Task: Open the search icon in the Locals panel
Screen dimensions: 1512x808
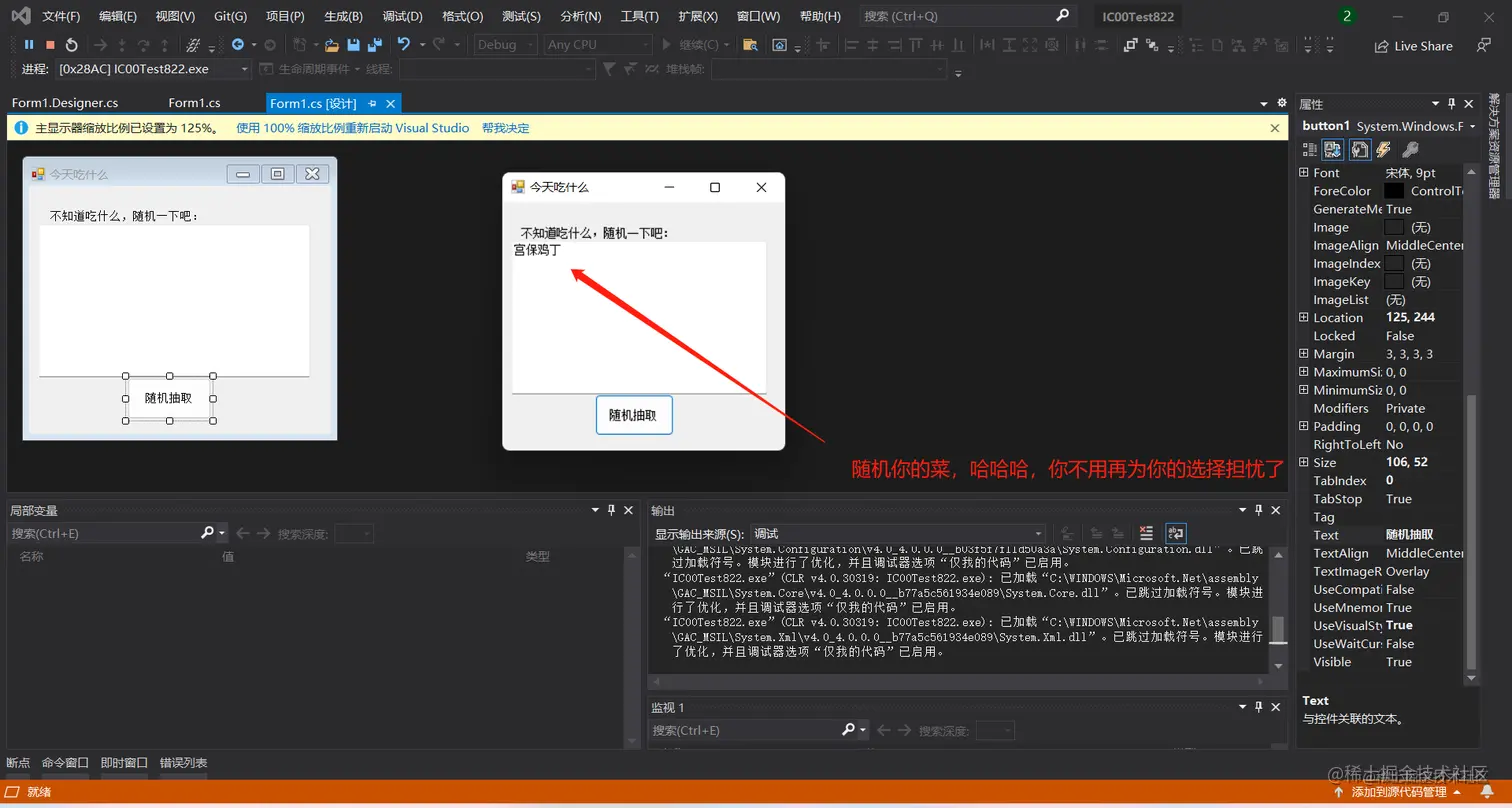Action: click(x=207, y=533)
